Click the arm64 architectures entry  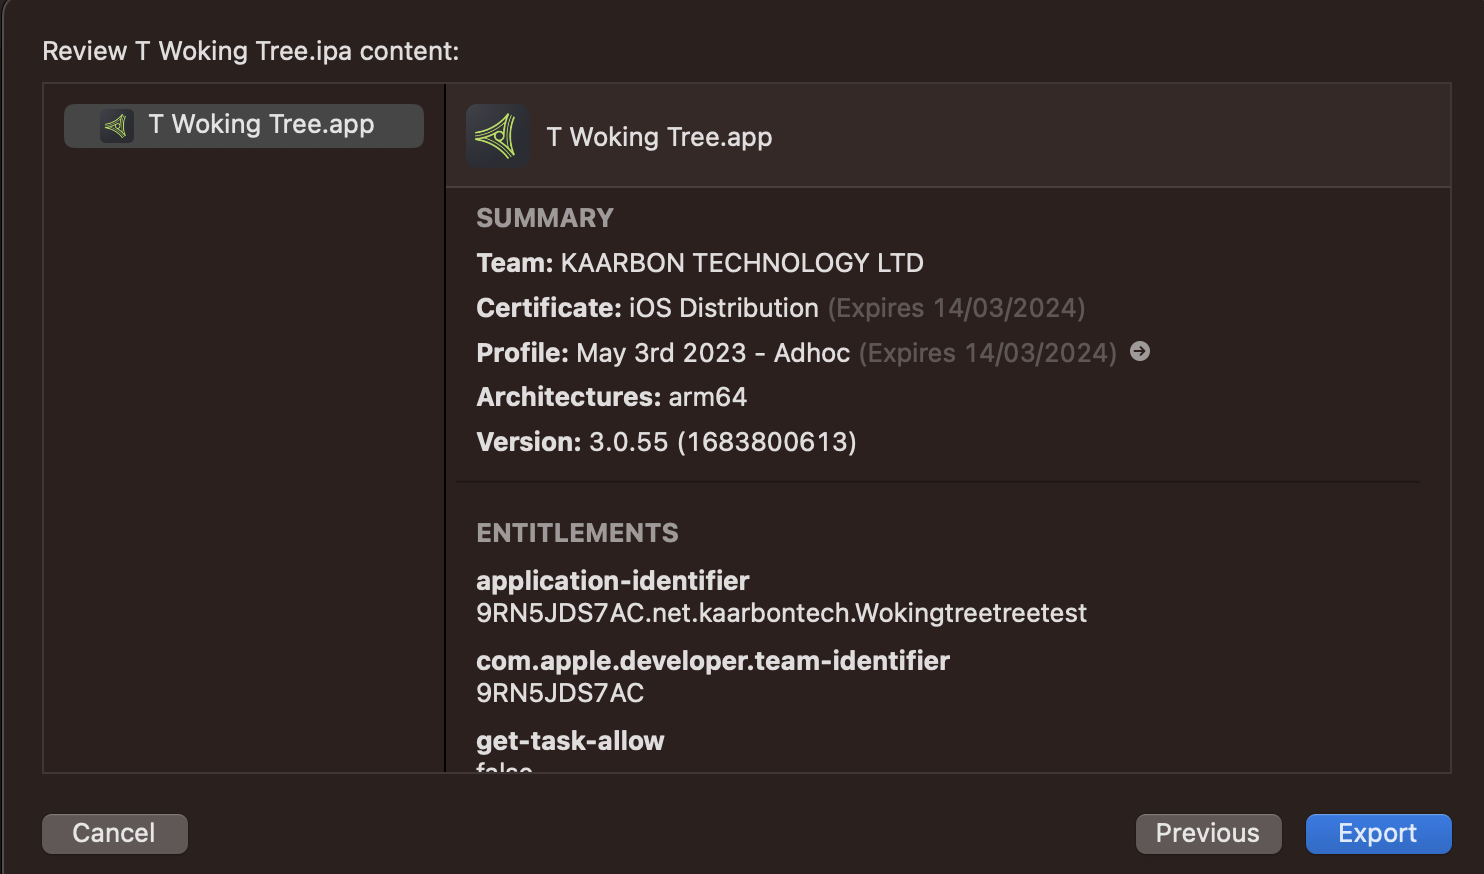coord(707,397)
